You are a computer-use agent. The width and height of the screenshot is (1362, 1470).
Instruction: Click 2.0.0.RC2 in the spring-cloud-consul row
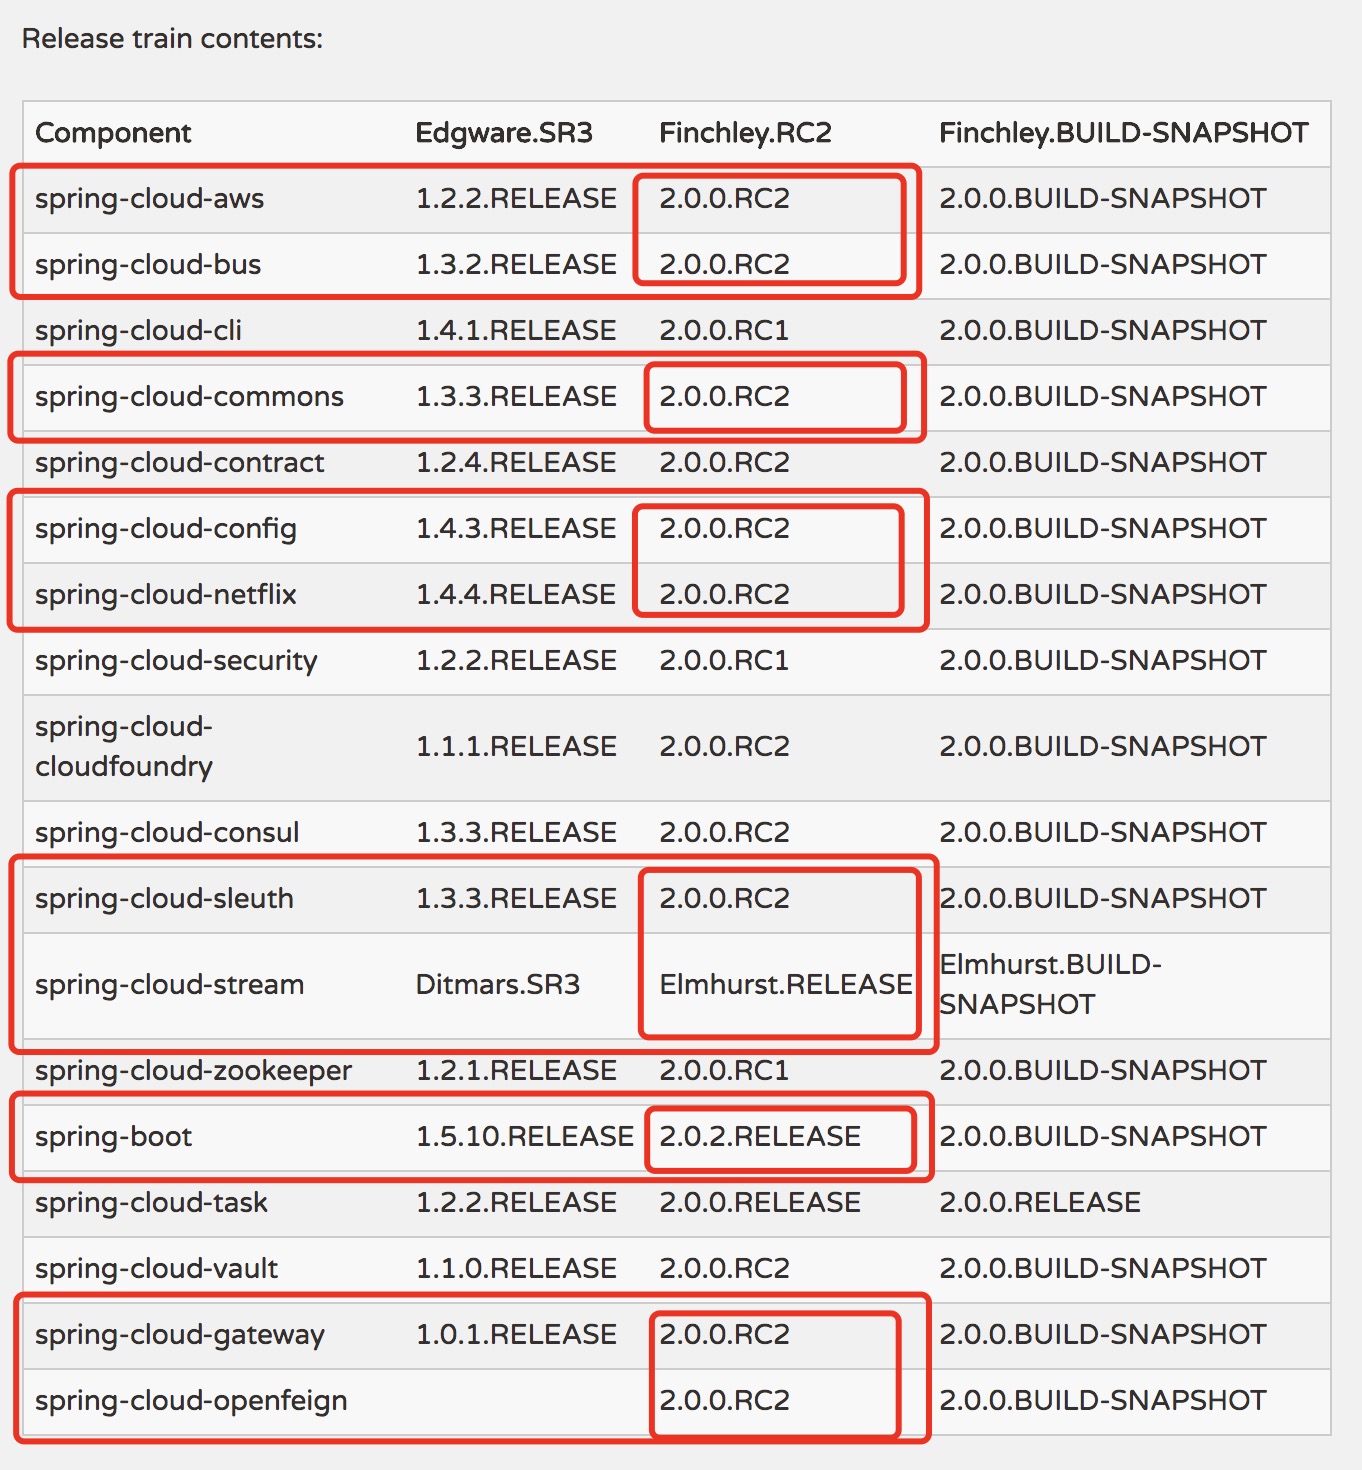pos(724,833)
